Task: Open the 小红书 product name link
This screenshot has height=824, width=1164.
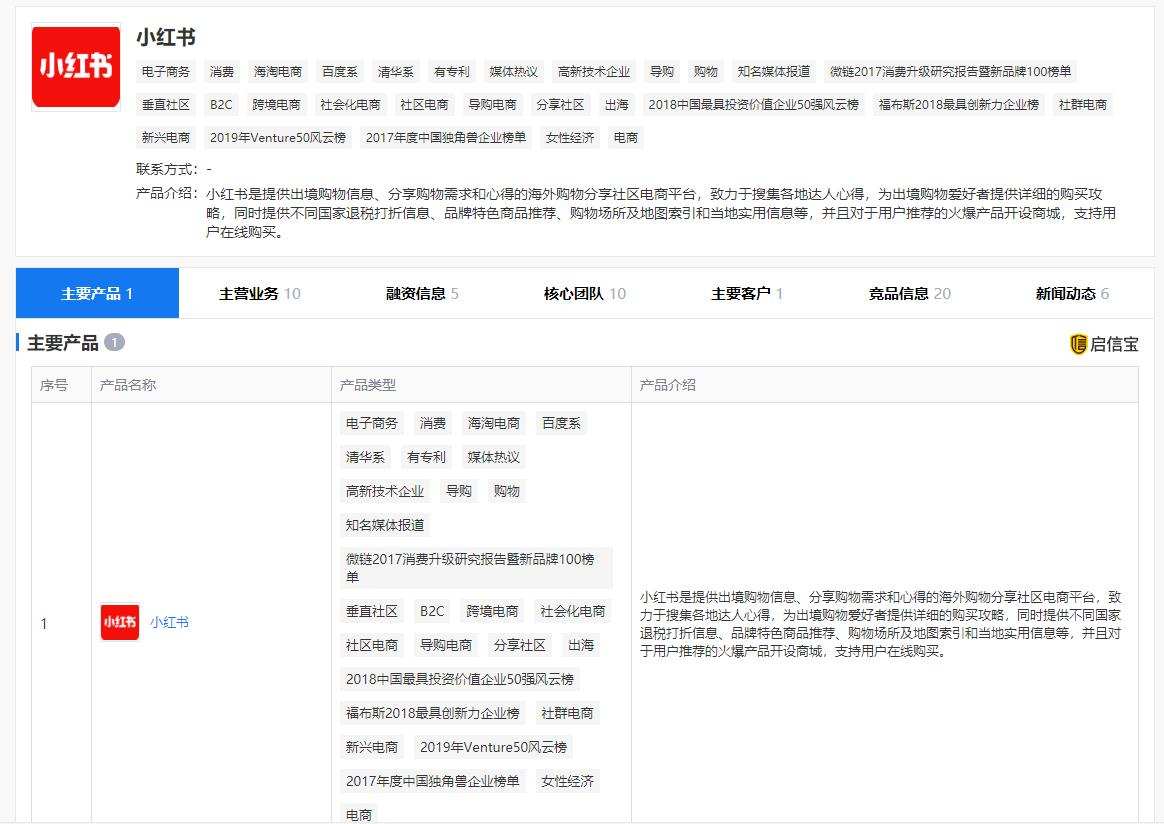Action: (x=169, y=622)
